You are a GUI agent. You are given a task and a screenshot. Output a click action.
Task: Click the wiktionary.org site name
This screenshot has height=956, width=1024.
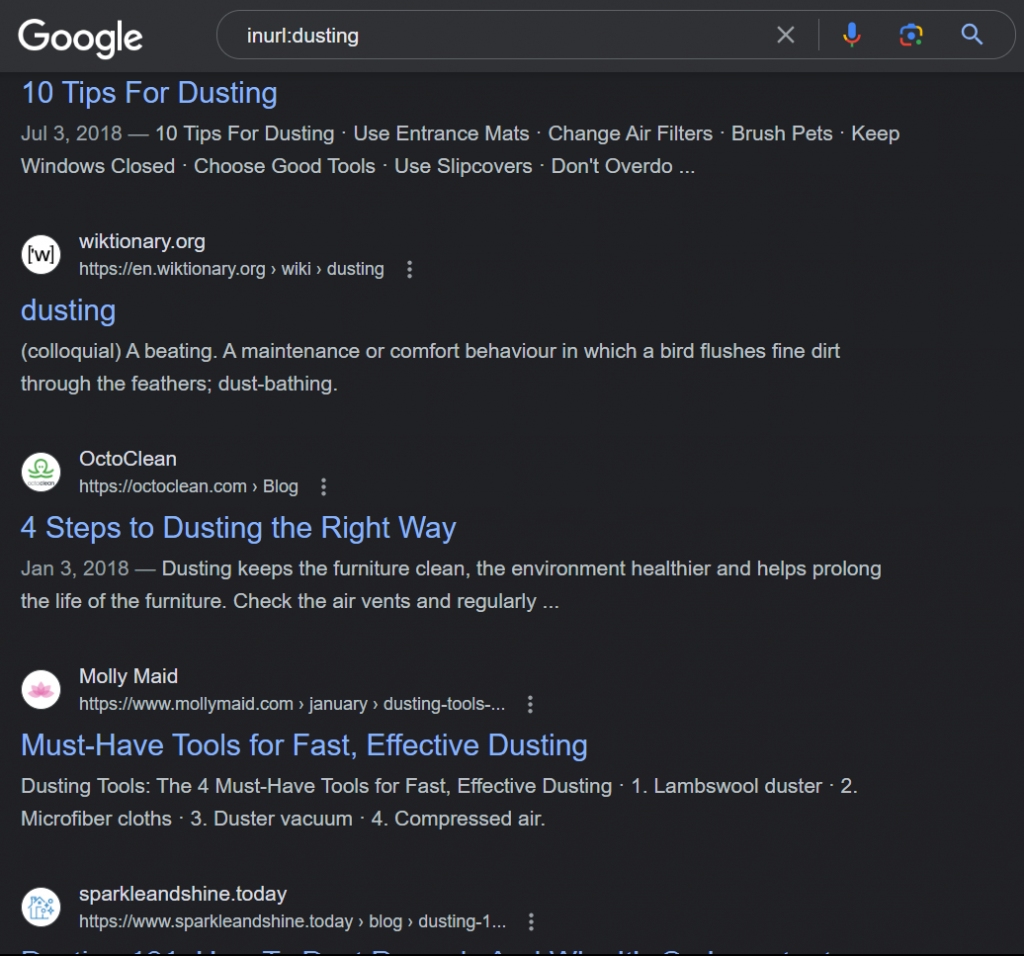142,242
